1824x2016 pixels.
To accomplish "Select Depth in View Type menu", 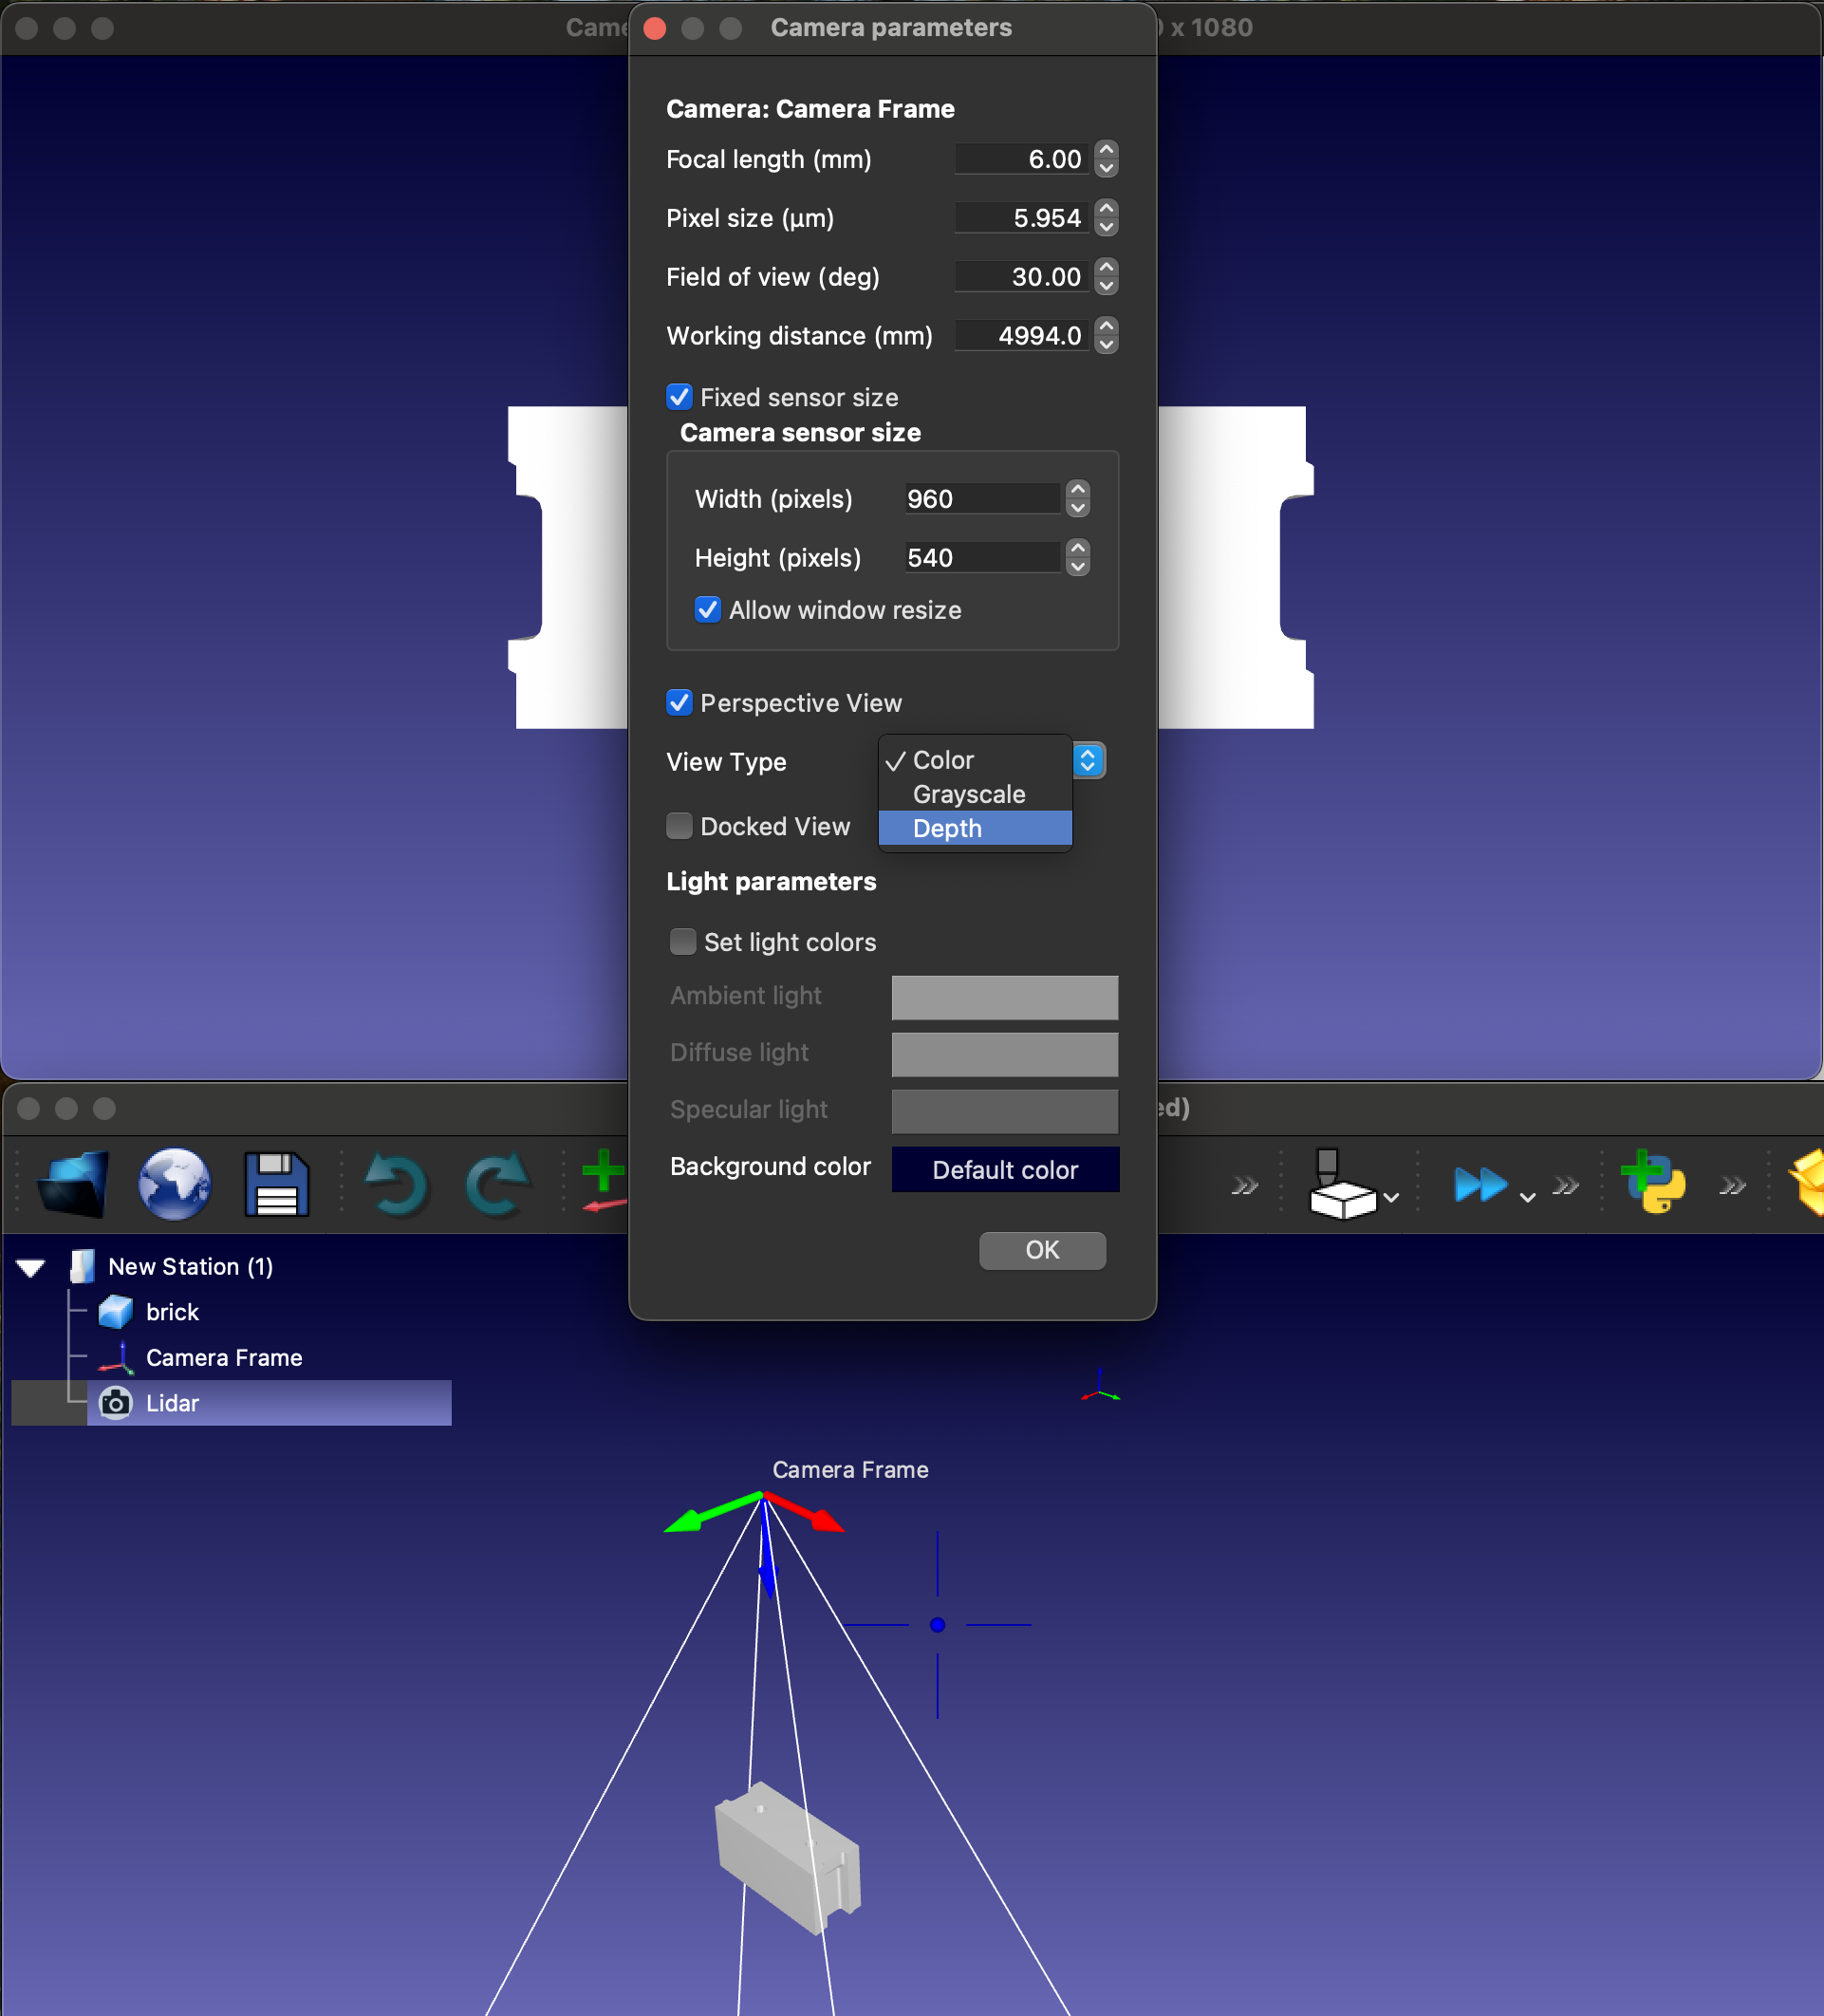I will pos(946,829).
